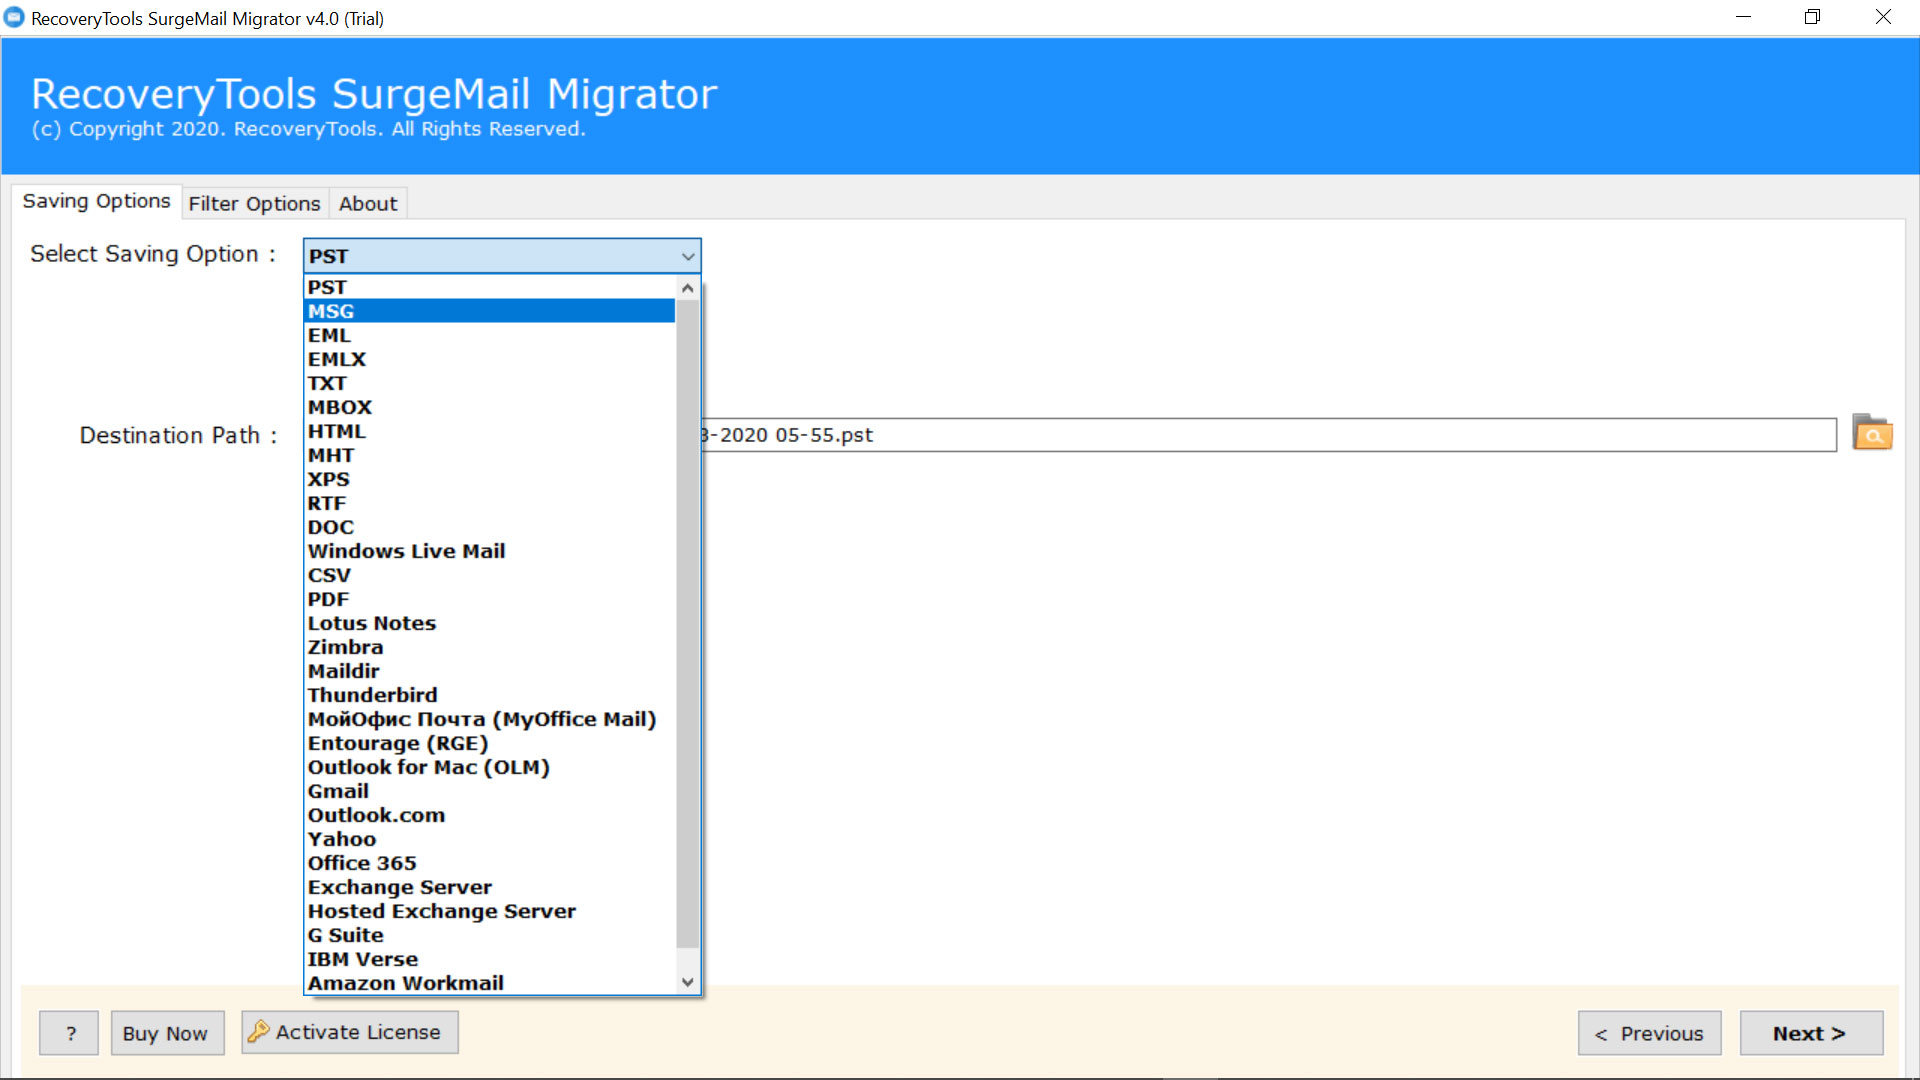The image size is (1920, 1080).
Task: Click the key icon on Activate License
Action: 259,1031
